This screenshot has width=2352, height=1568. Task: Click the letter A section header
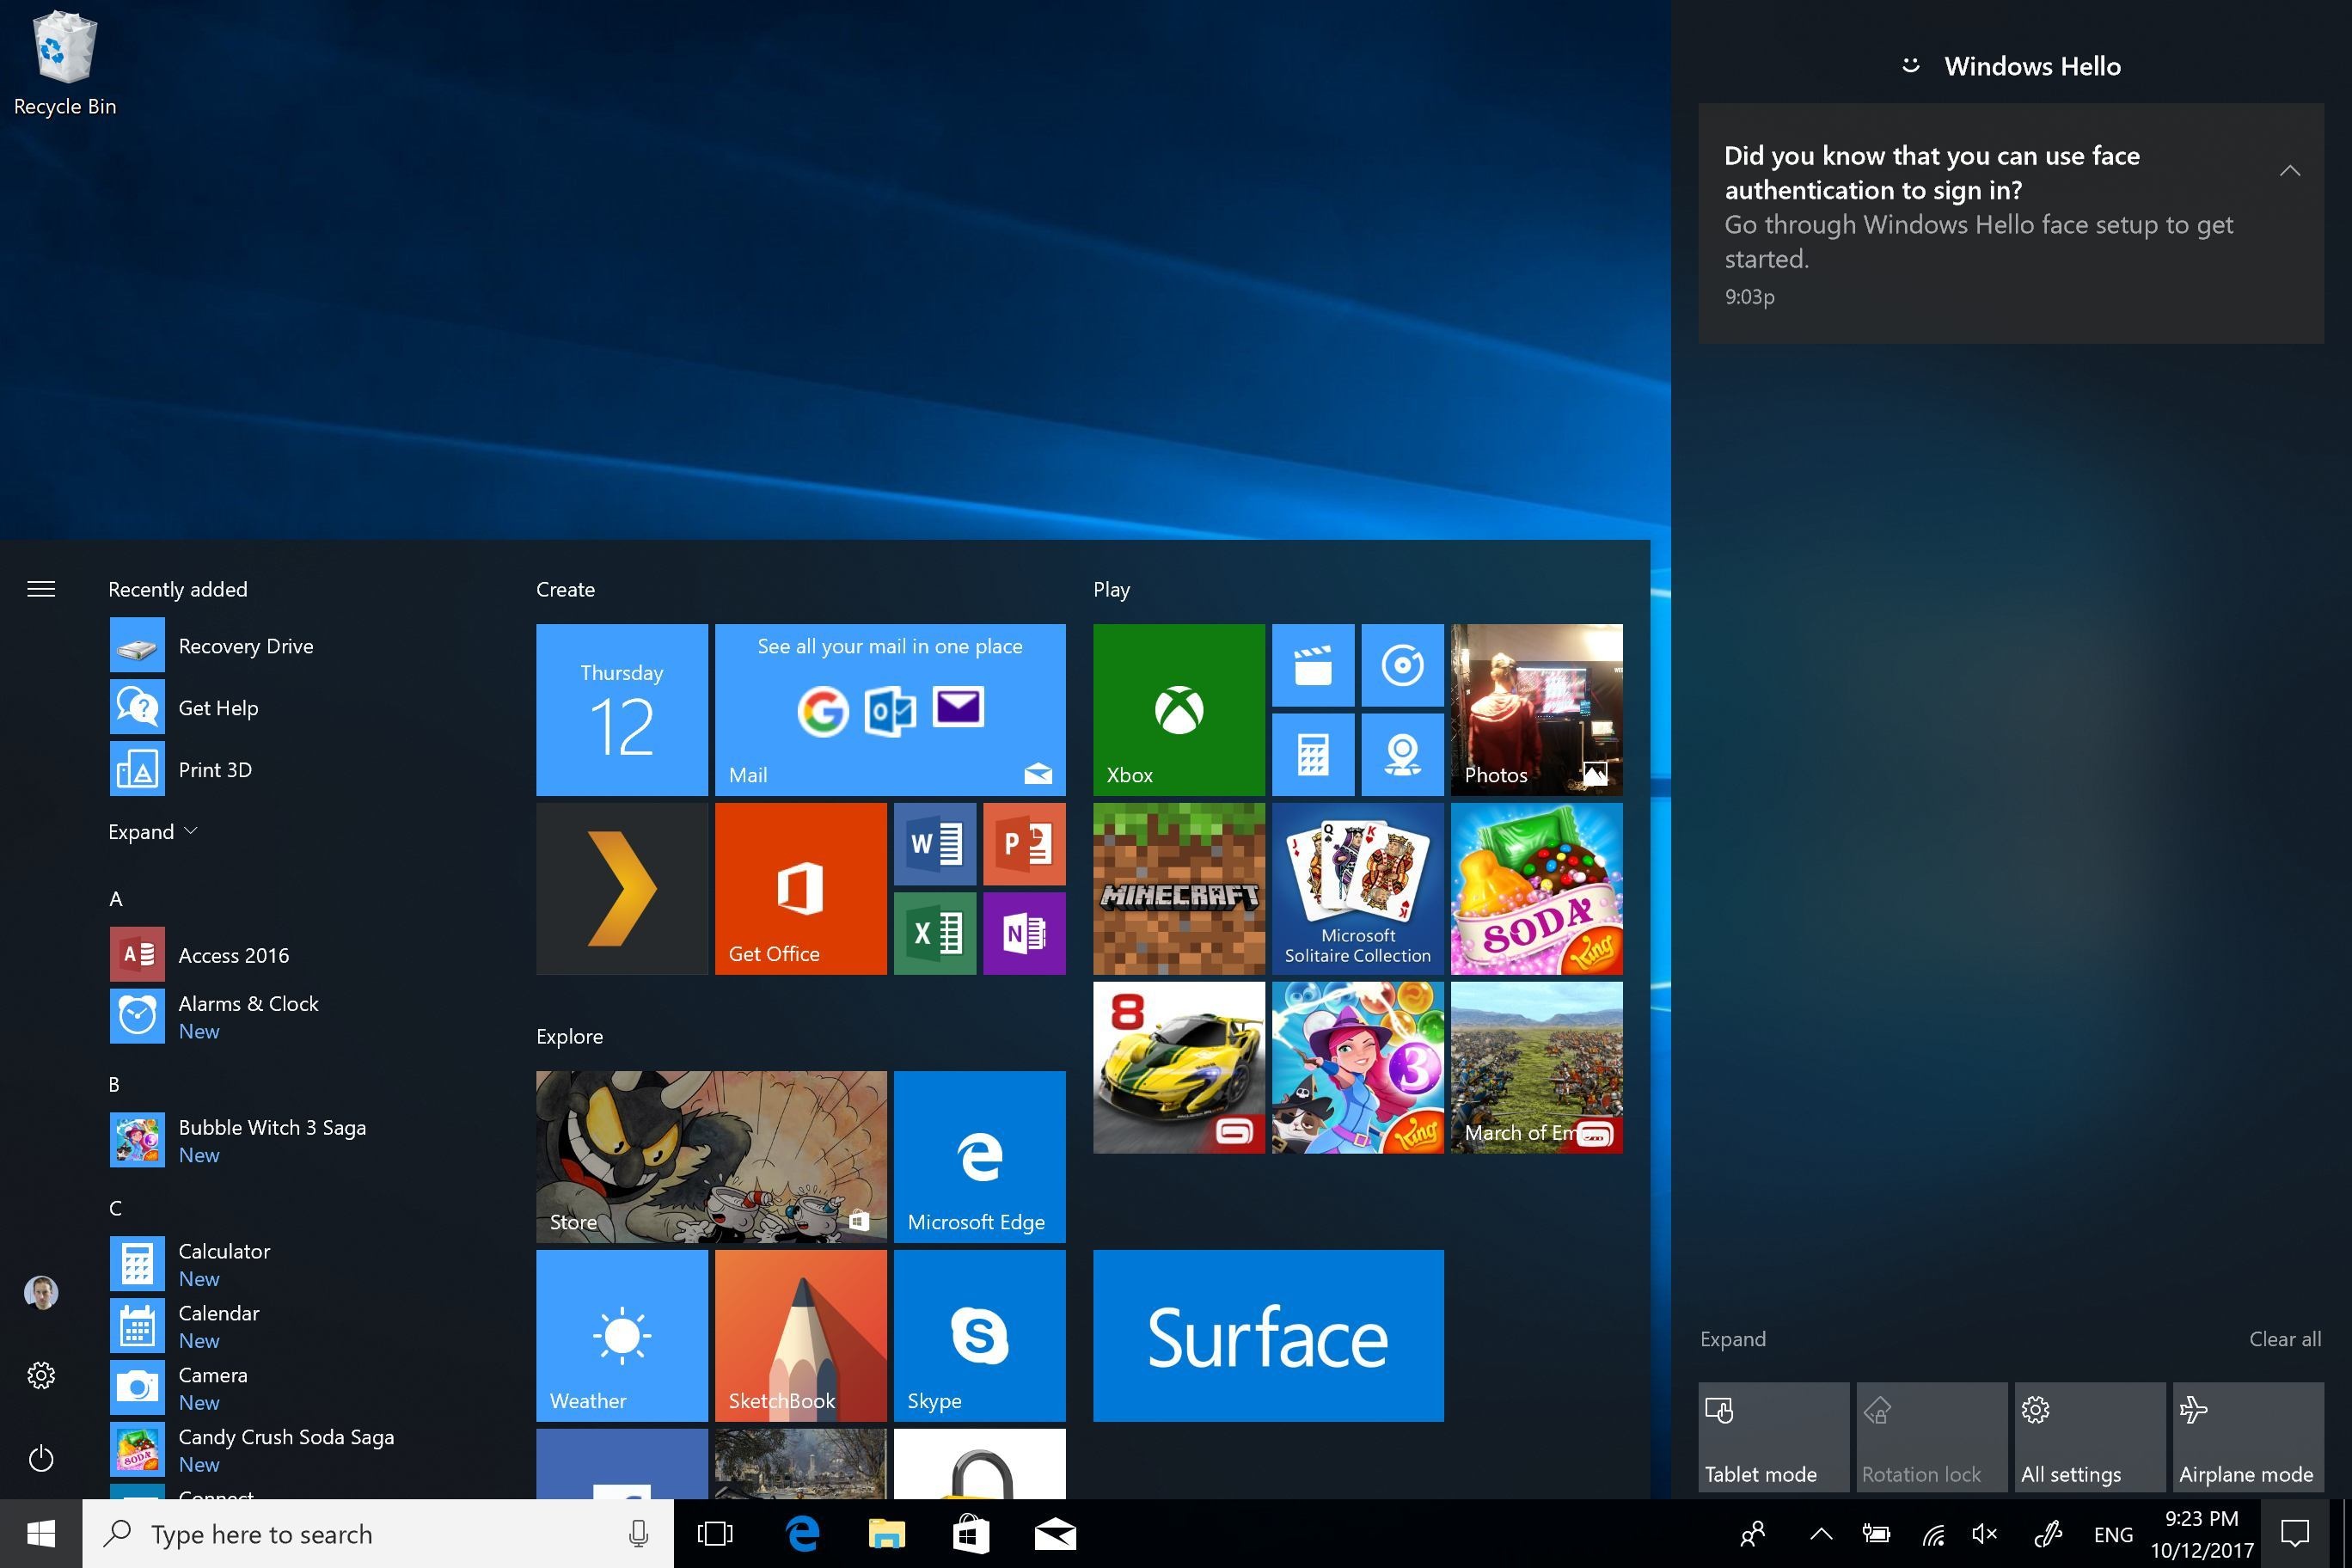click(x=116, y=899)
